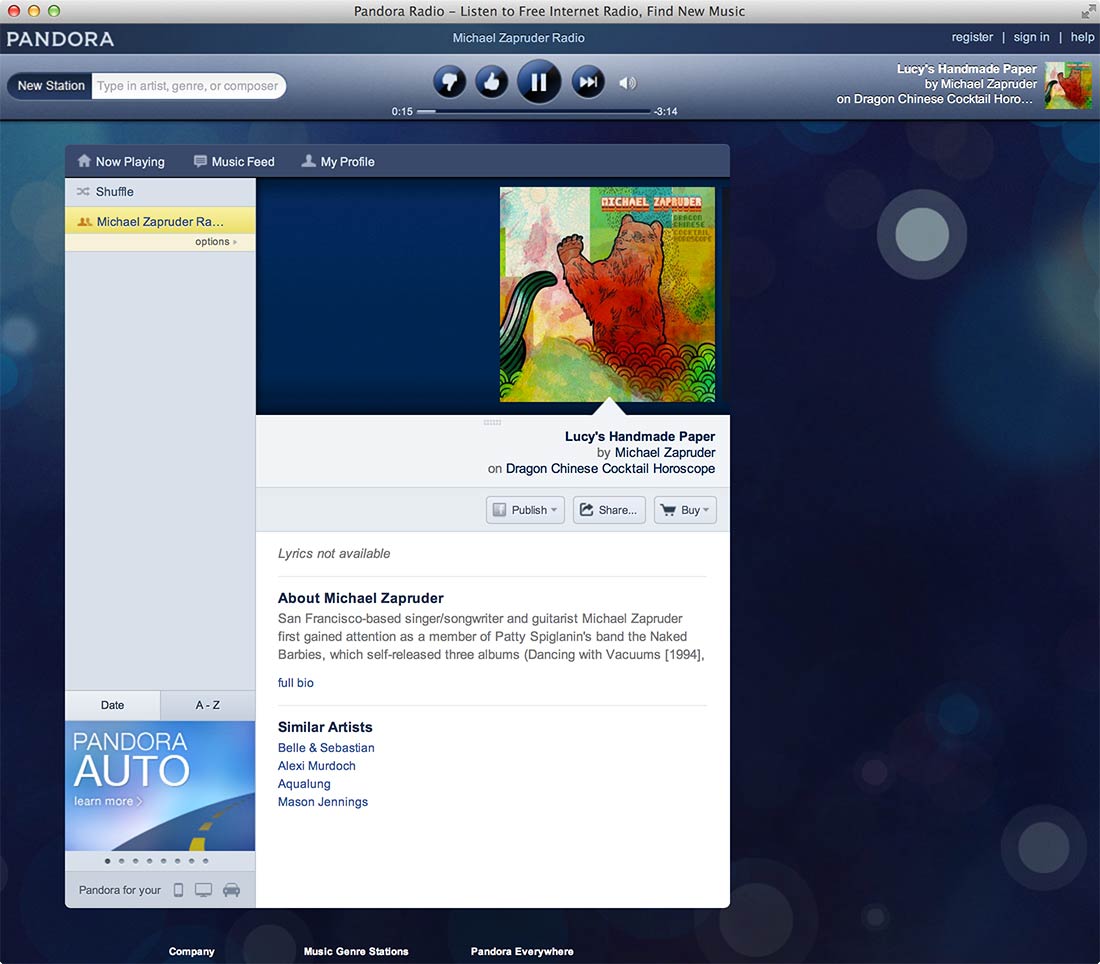Switch to the Music Feed tab
Viewport: 1100px width, 964px height.
[234, 161]
